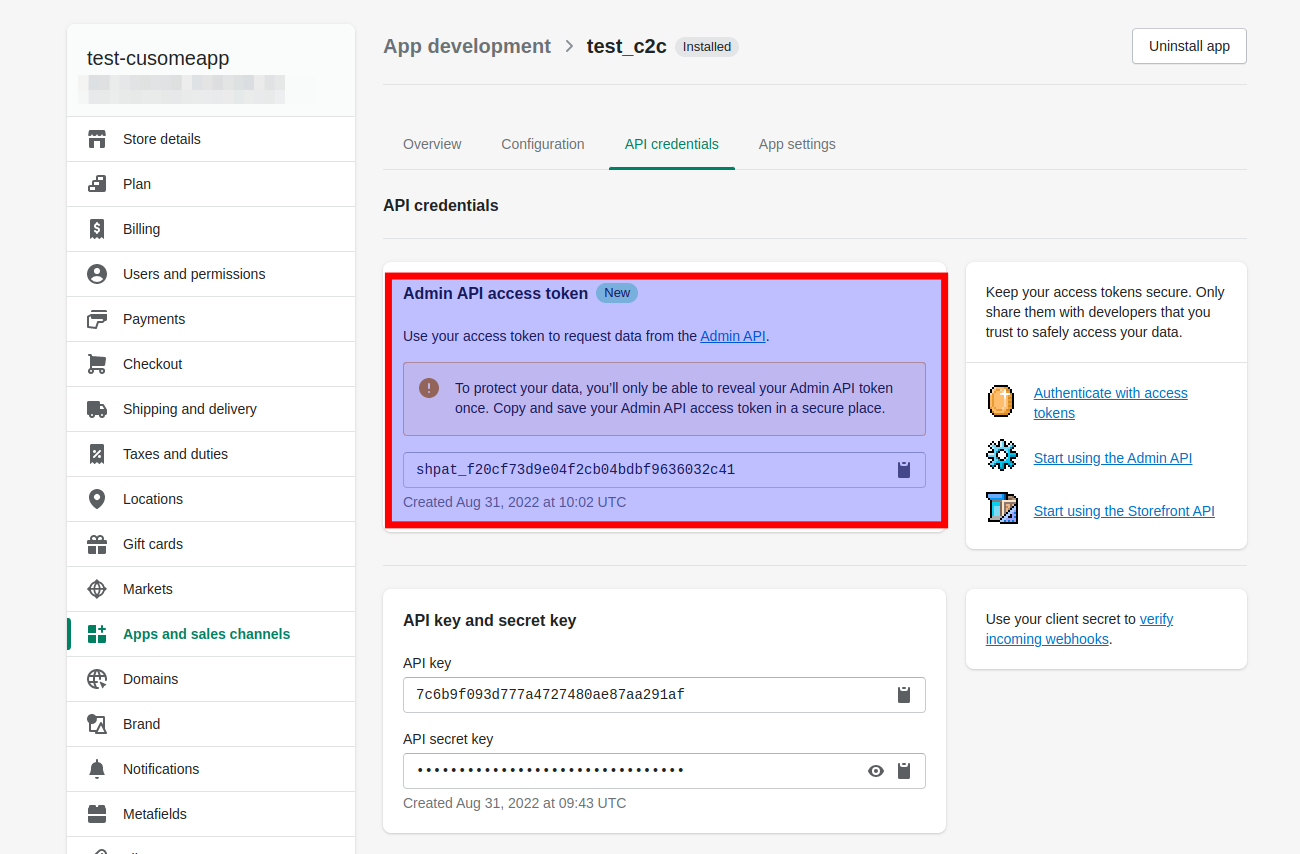The image size is (1300, 854).
Task: Copy the API key to clipboard
Action: (904, 694)
